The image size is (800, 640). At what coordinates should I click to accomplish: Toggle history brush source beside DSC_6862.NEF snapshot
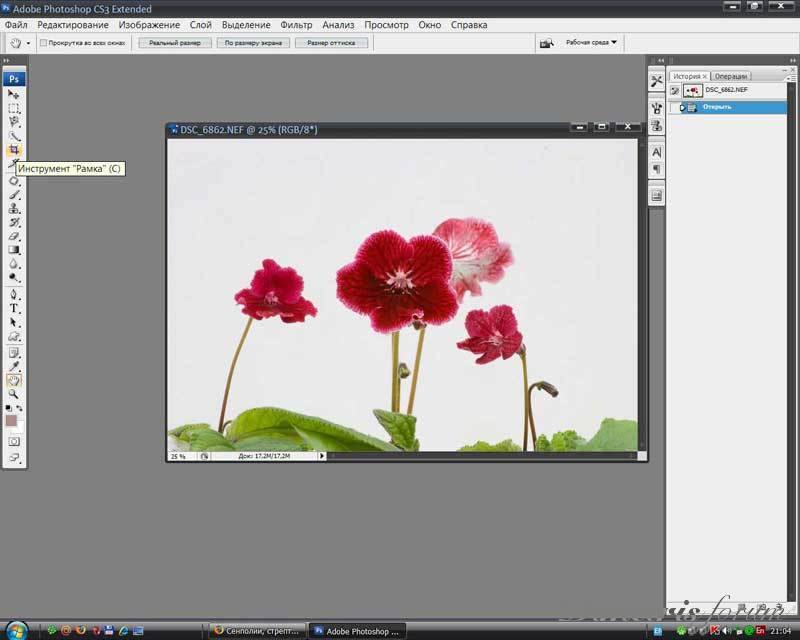coord(675,90)
